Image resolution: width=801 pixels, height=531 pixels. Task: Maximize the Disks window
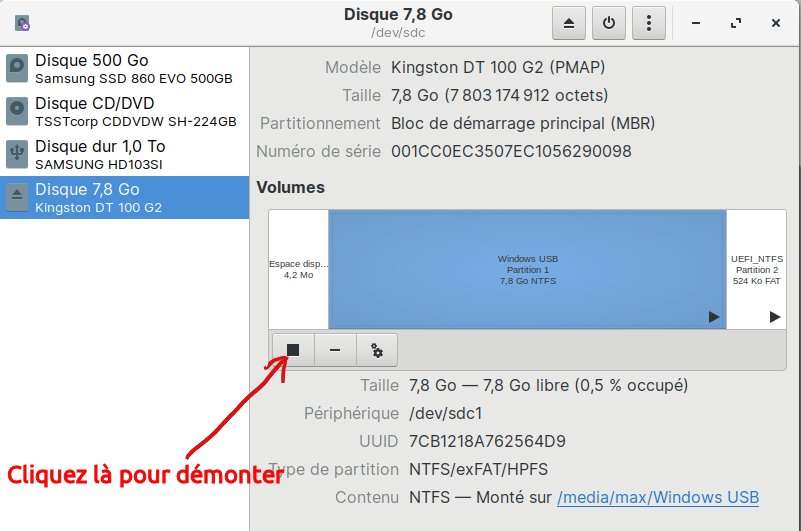click(x=736, y=22)
